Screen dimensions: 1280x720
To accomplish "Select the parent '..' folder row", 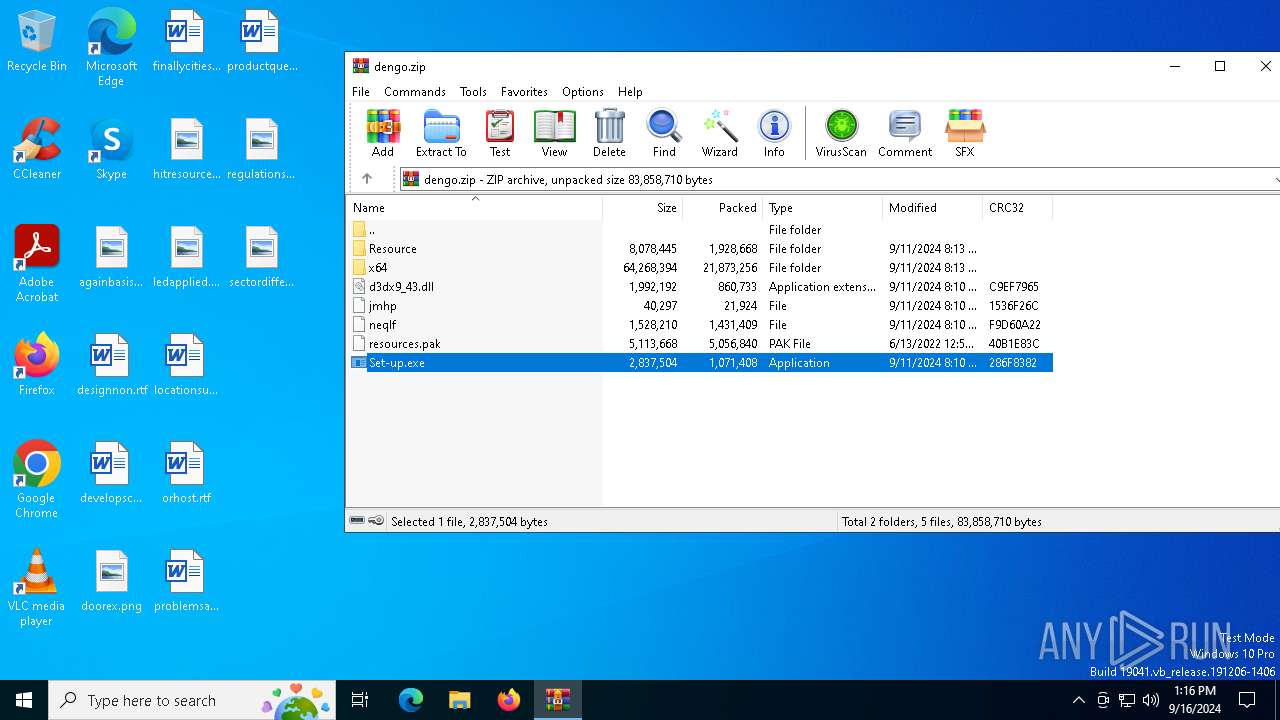I will [x=700, y=230].
